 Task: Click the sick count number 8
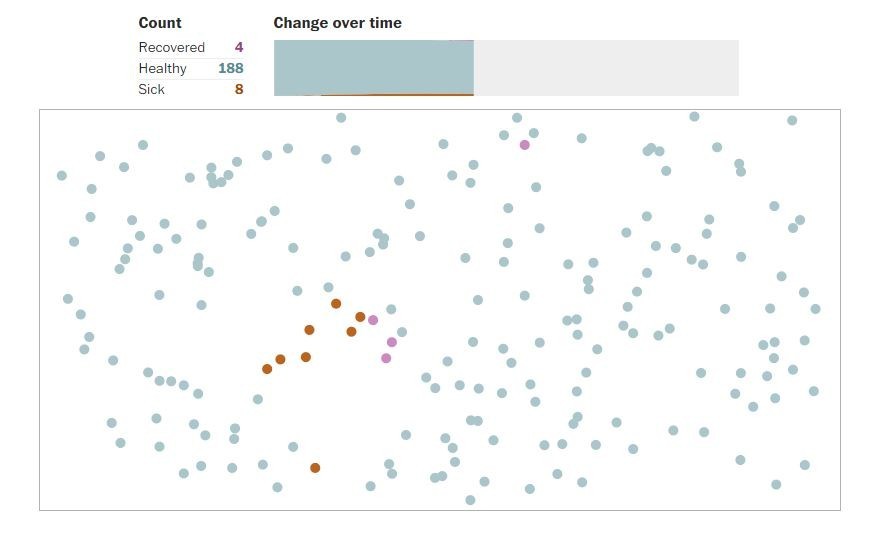pos(239,89)
